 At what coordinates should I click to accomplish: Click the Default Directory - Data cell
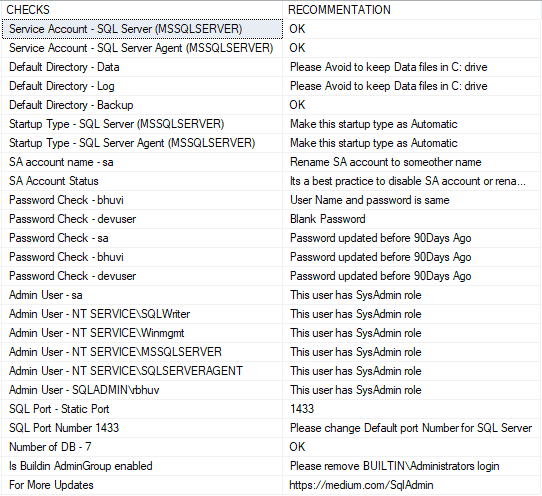pyautogui.click(x=142, y=67)
